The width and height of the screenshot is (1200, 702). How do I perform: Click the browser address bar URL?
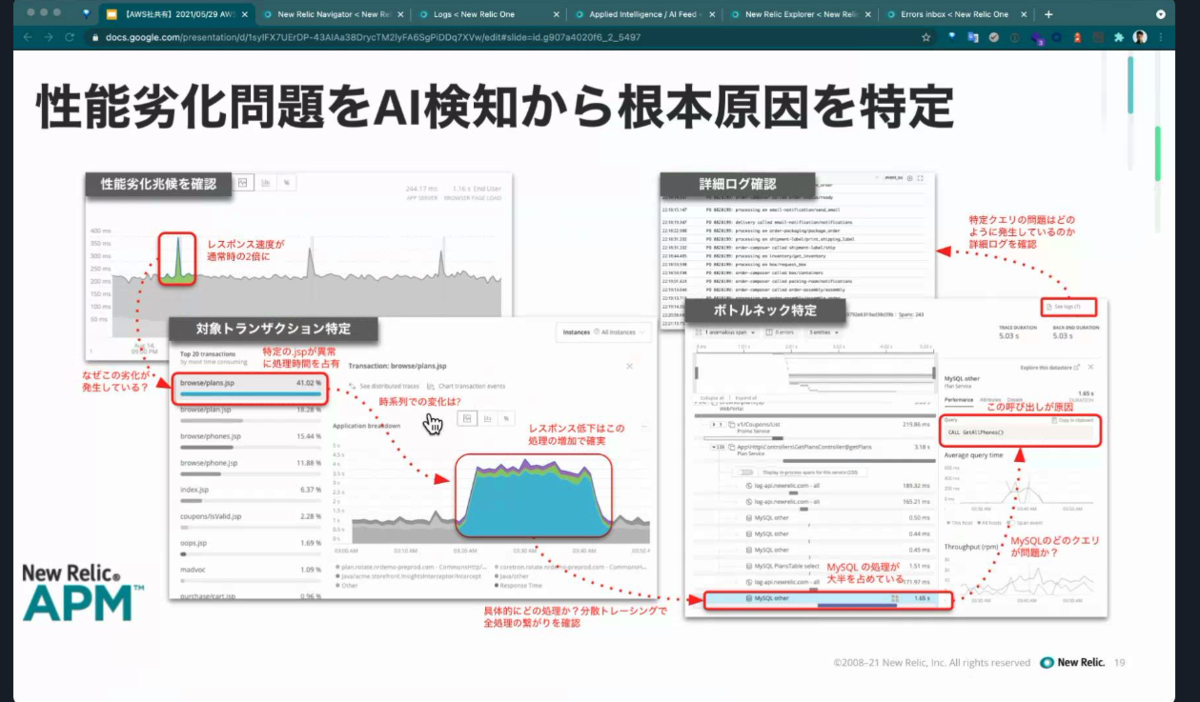pos(371,37)
